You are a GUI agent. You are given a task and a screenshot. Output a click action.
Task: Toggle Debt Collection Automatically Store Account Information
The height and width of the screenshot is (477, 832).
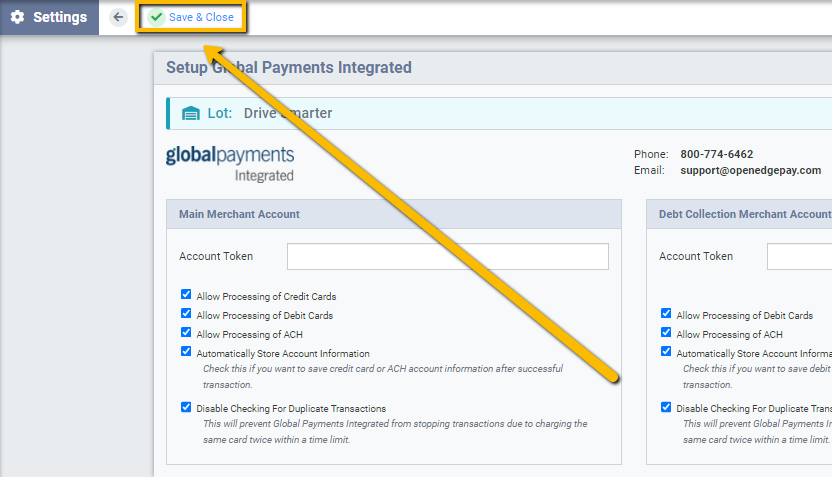(666, 351)
